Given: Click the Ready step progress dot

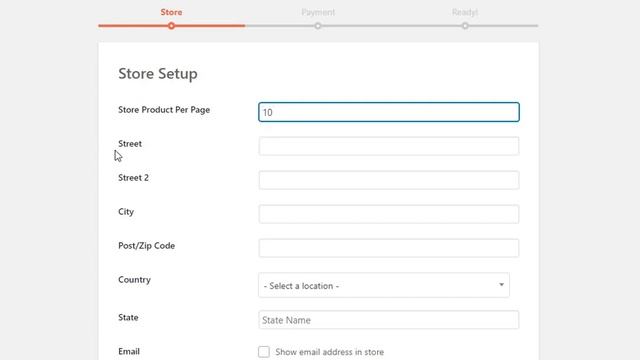Looking at the screenshot, I should 465,26.
